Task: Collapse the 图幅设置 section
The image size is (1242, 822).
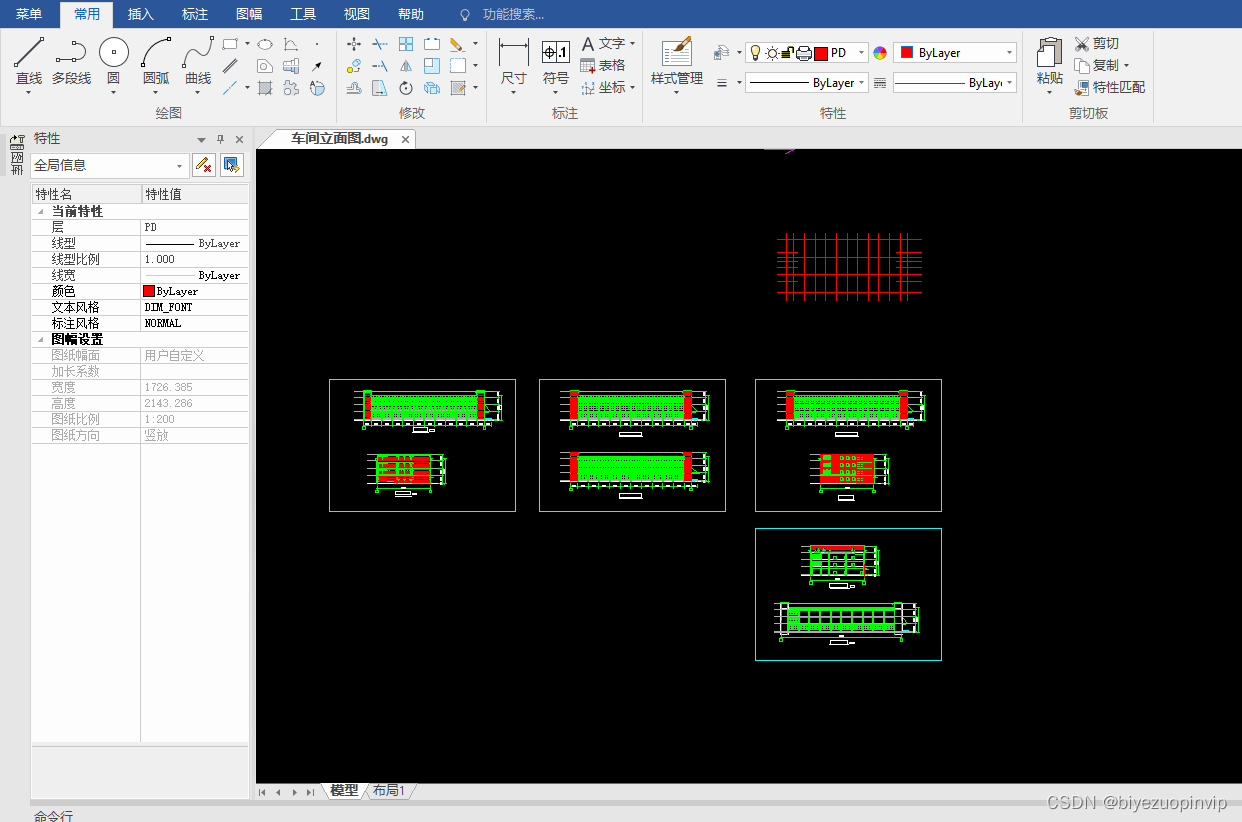Action: 40,340
